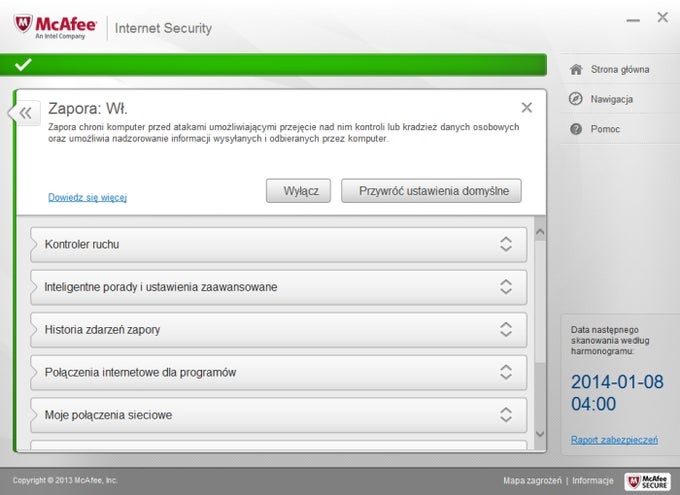This screenshot has width=680, height=495.
Task: Open the Raport zabezpieczeń link
Action: point(614,440)
